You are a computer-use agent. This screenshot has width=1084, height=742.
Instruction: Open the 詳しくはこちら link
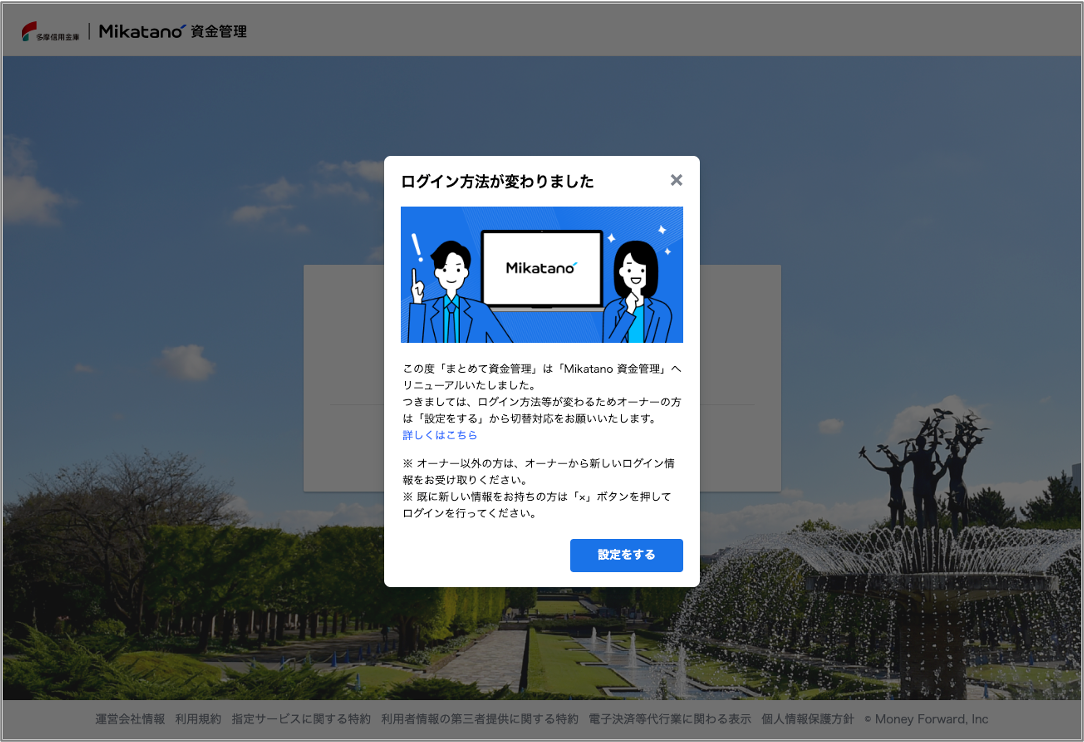point(440,435)
